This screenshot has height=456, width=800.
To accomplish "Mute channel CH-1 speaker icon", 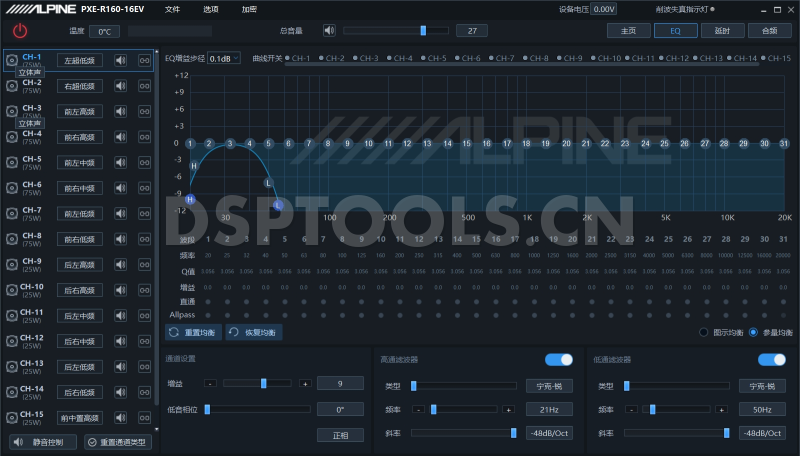I will (x=120, y=61).
